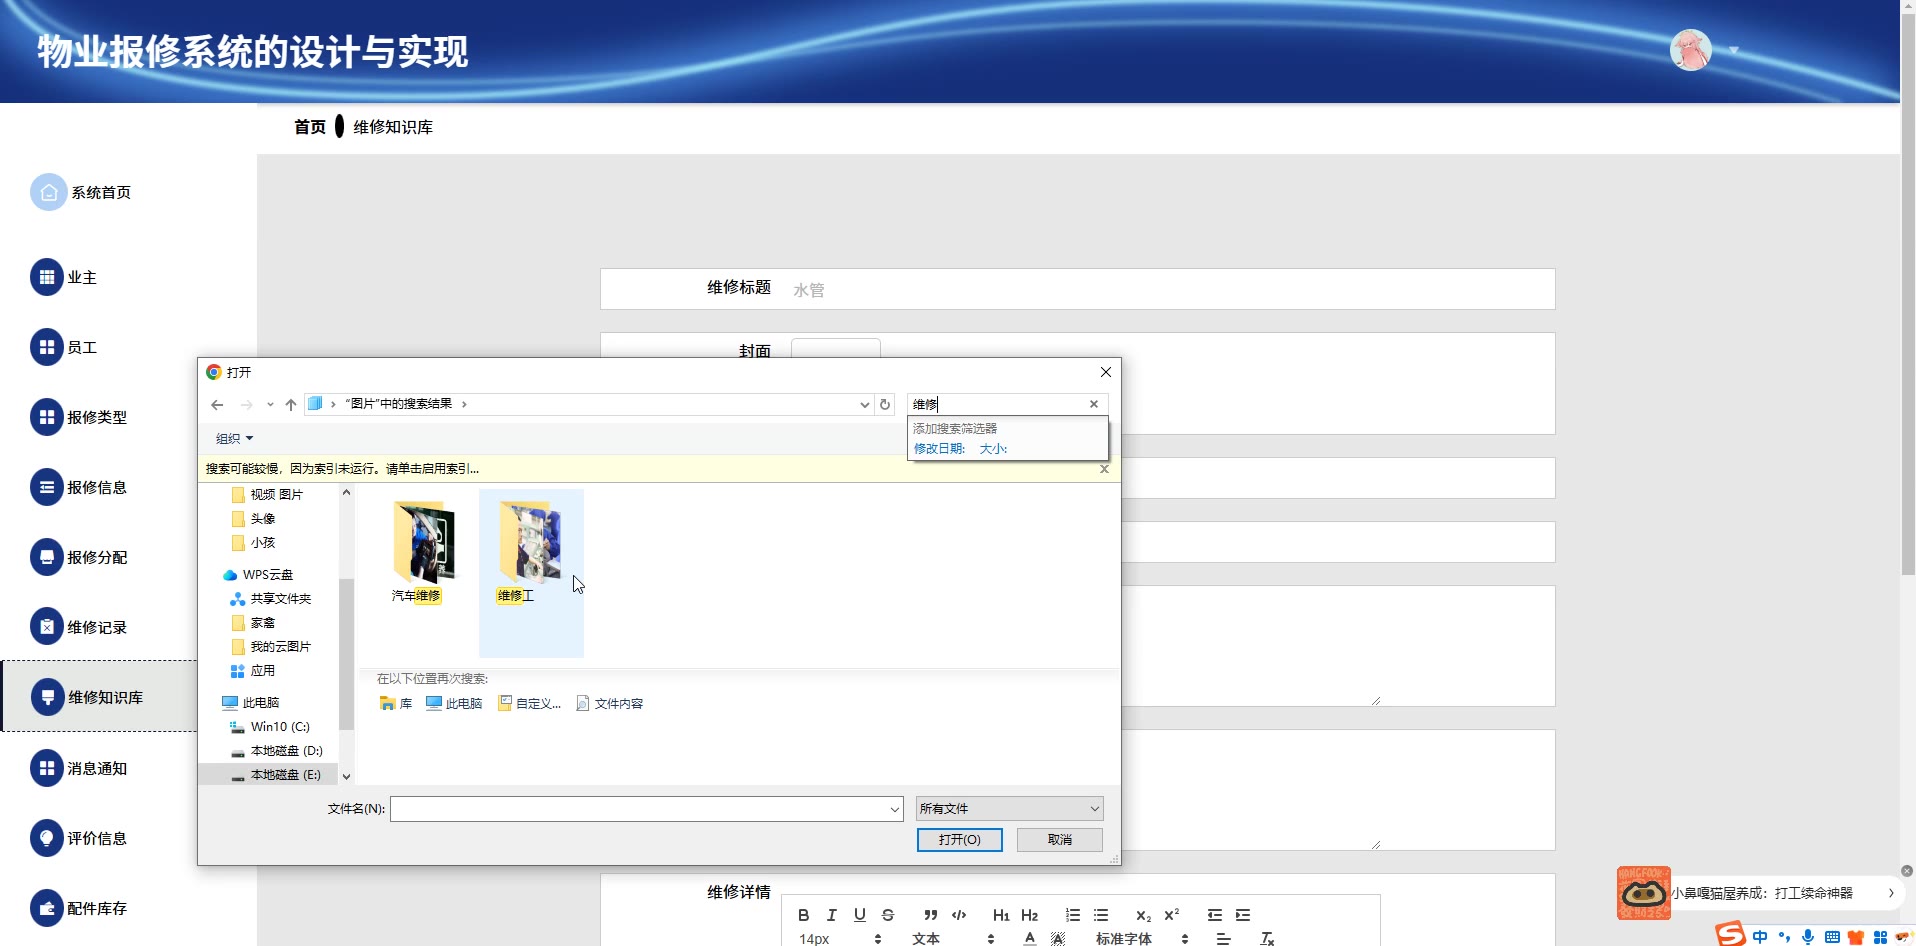
Task: Click the Bold icon in editor toolbar
Action: pos(803,915)
